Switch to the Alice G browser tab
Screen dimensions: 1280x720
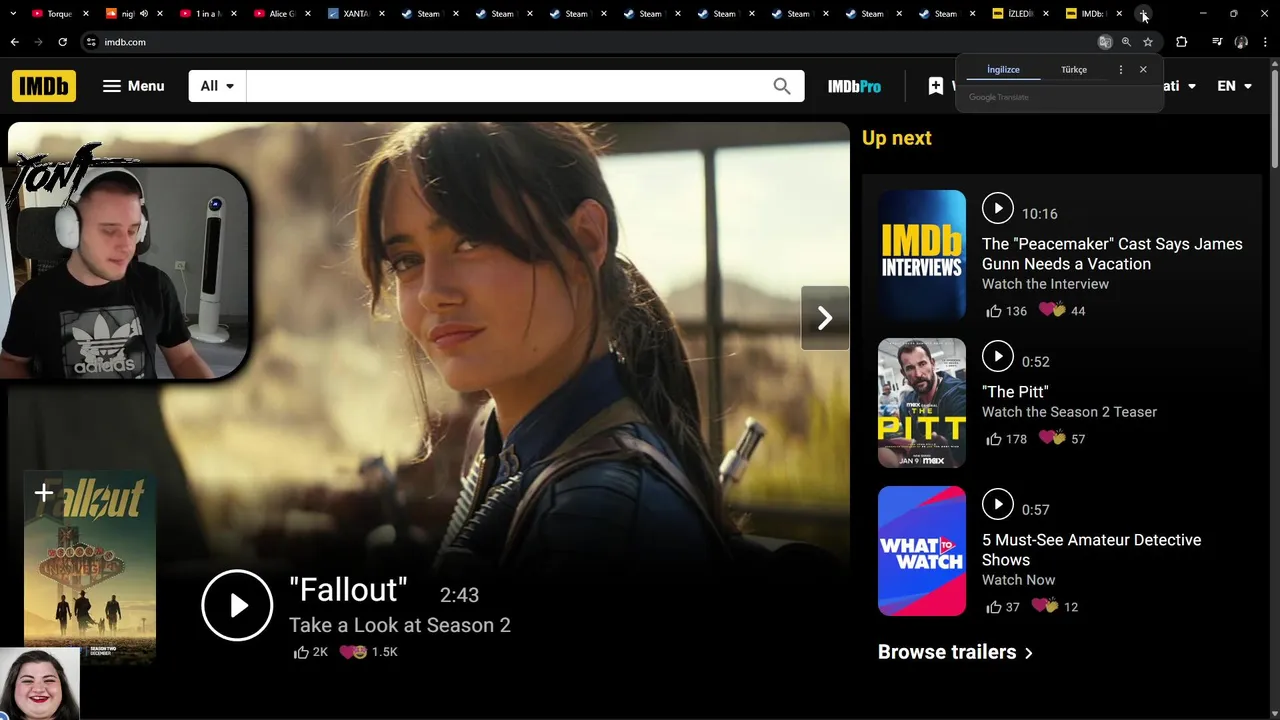click(x=282, y=14)
